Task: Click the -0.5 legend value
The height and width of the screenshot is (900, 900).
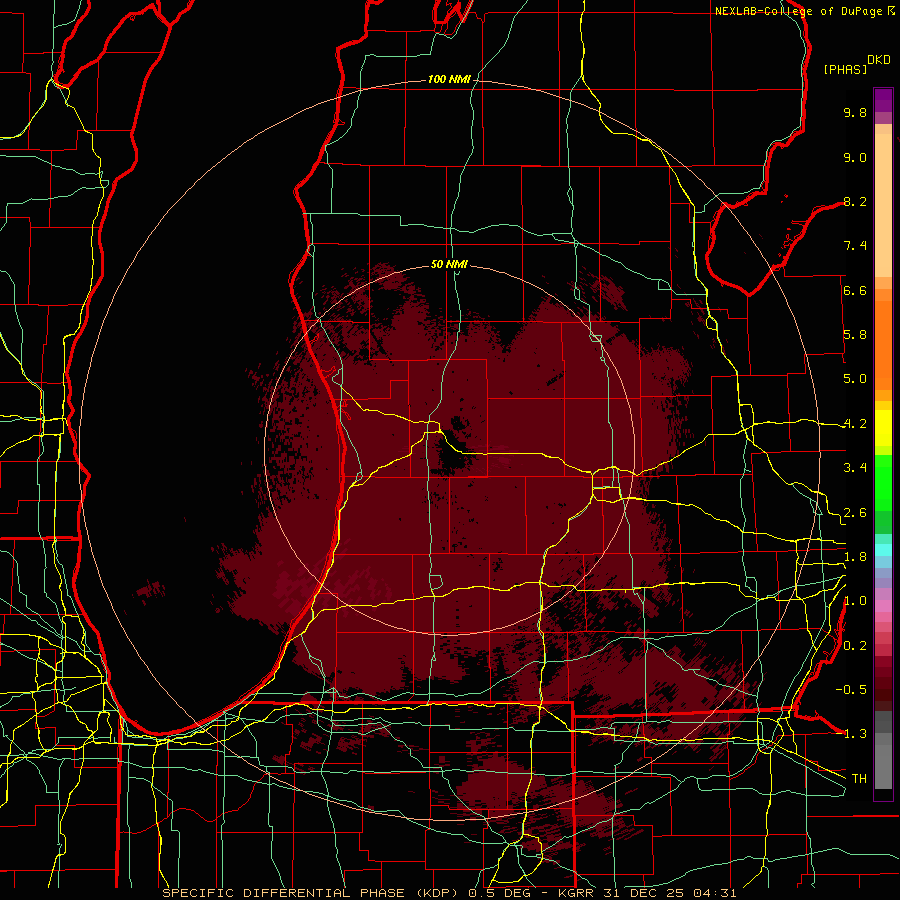Action: pyautogui.click(x=851, y=690)
